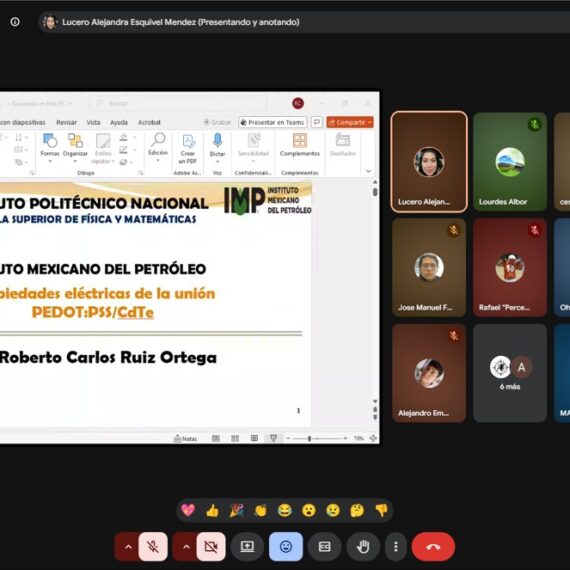Image resolution: width=570 pixels, height=570 pixels.
Task: Send sad face emoji reaction
Action: [333, 510]
